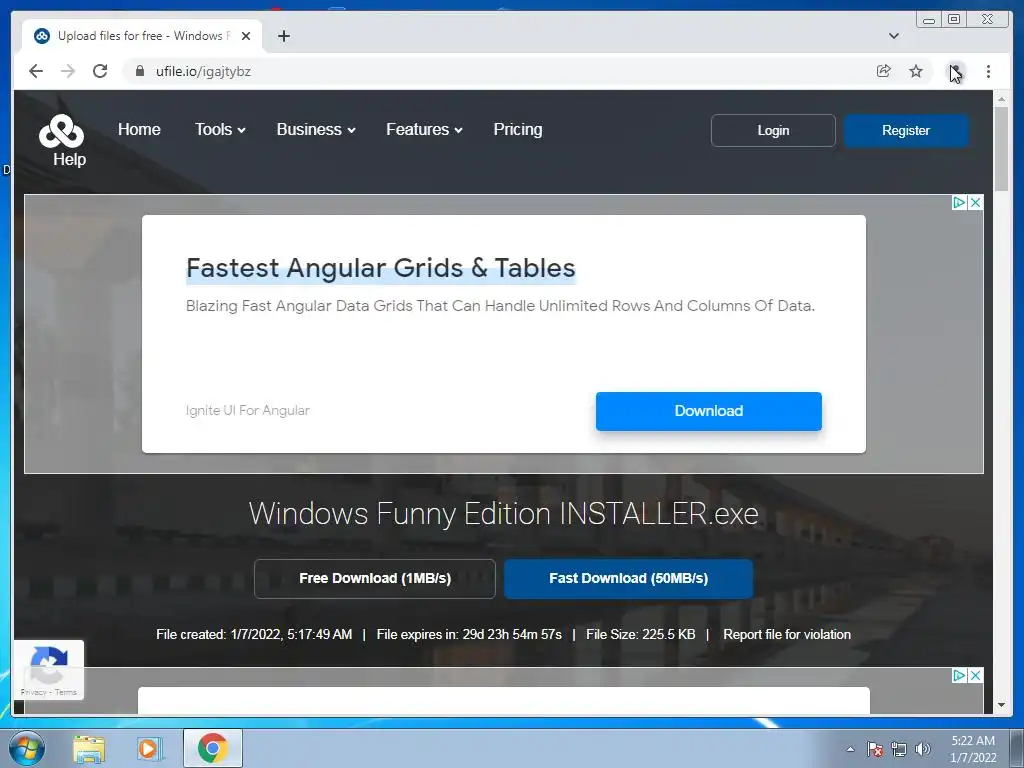Open reCAPTCHA Privacy link
Screen dimensions: 1024x768
click(33, 692)
